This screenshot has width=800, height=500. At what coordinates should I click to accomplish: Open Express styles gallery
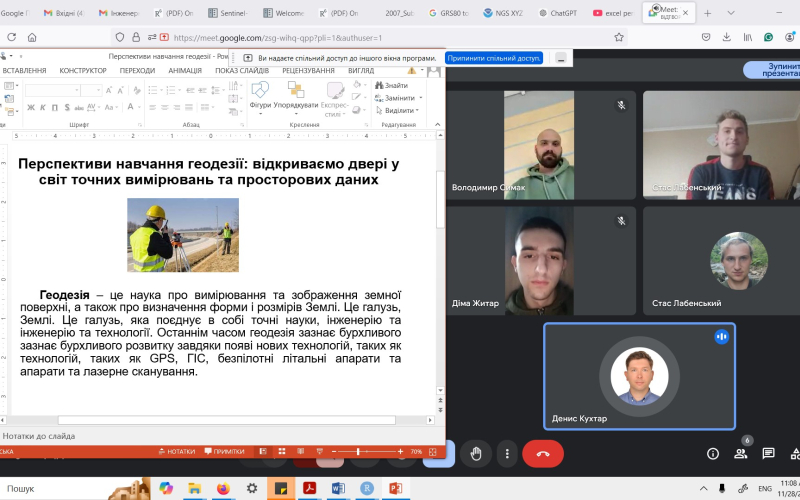(x=335, y=99)
